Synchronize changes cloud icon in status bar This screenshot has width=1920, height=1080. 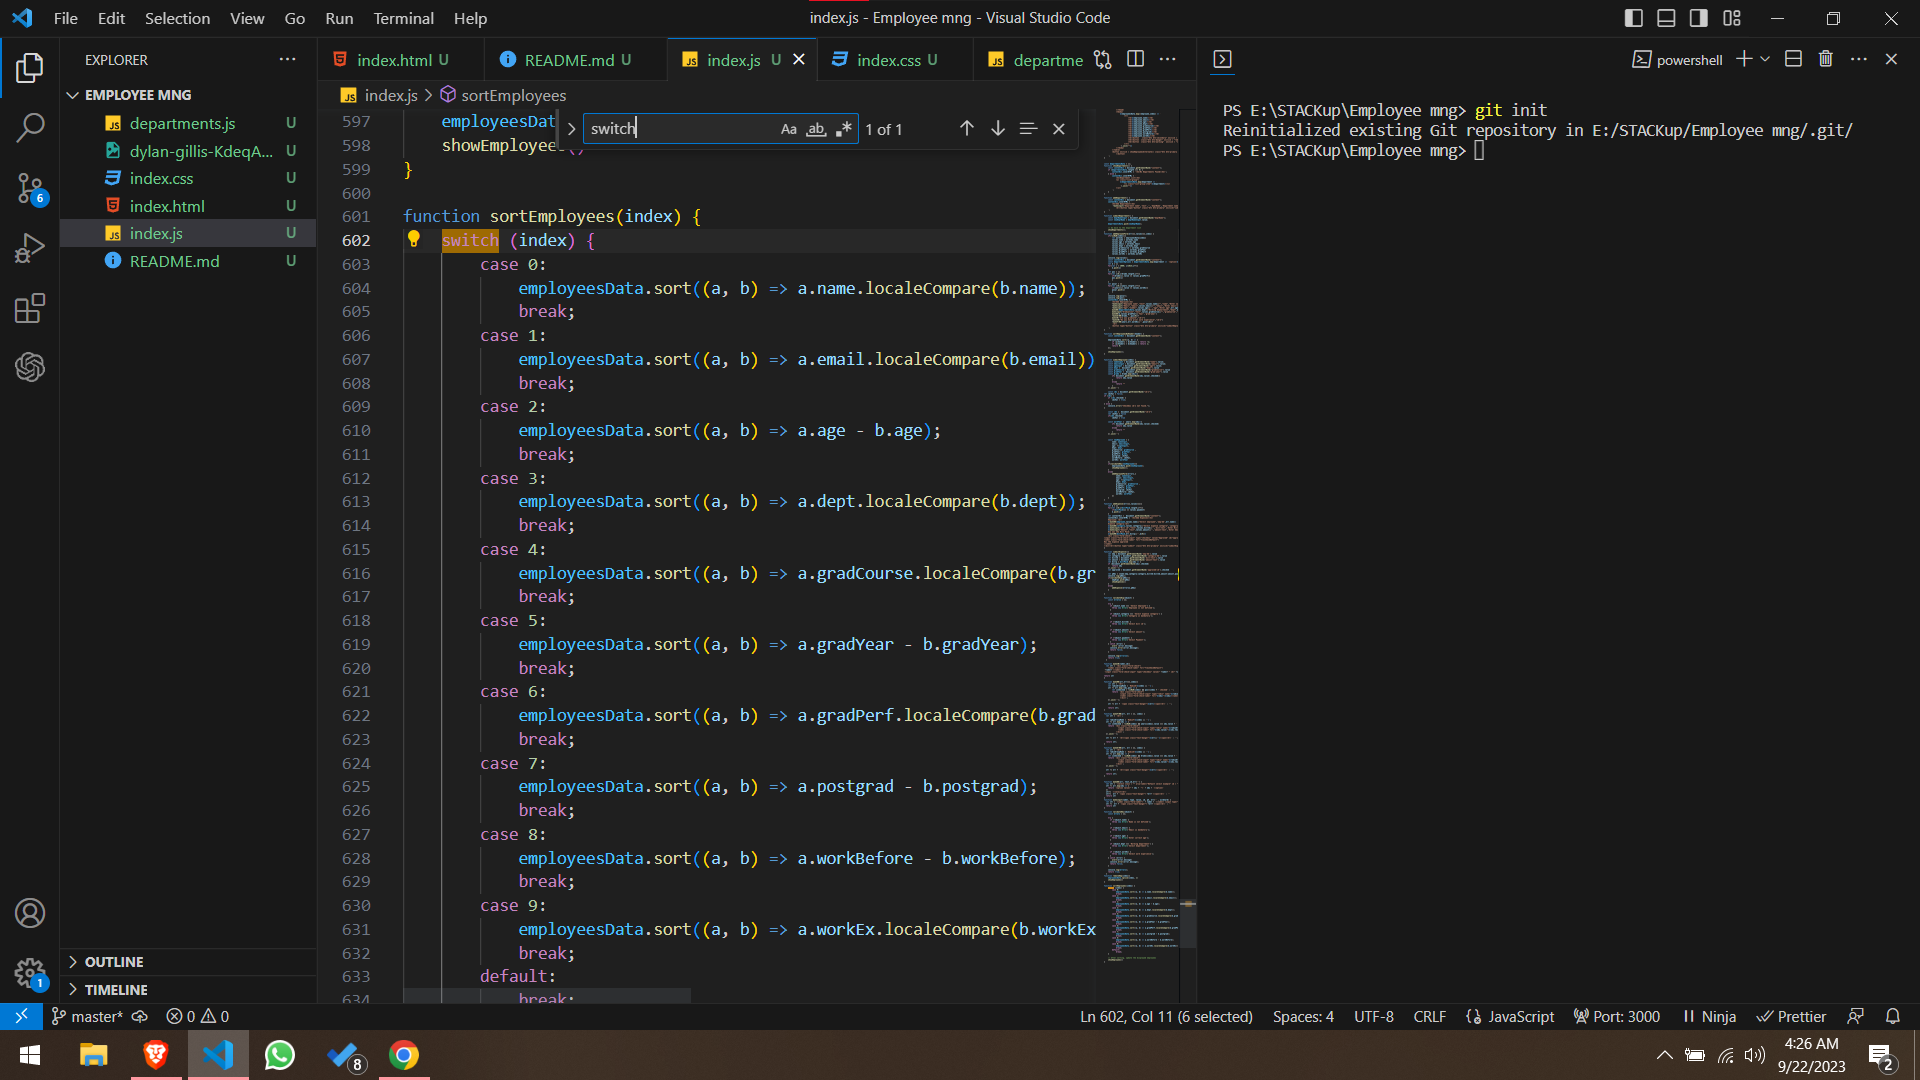(140, 1016)
